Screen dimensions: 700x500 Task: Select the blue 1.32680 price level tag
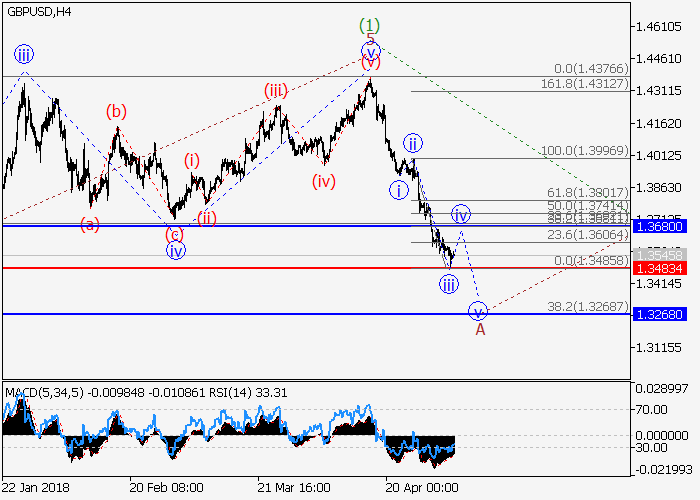[663, 314]
